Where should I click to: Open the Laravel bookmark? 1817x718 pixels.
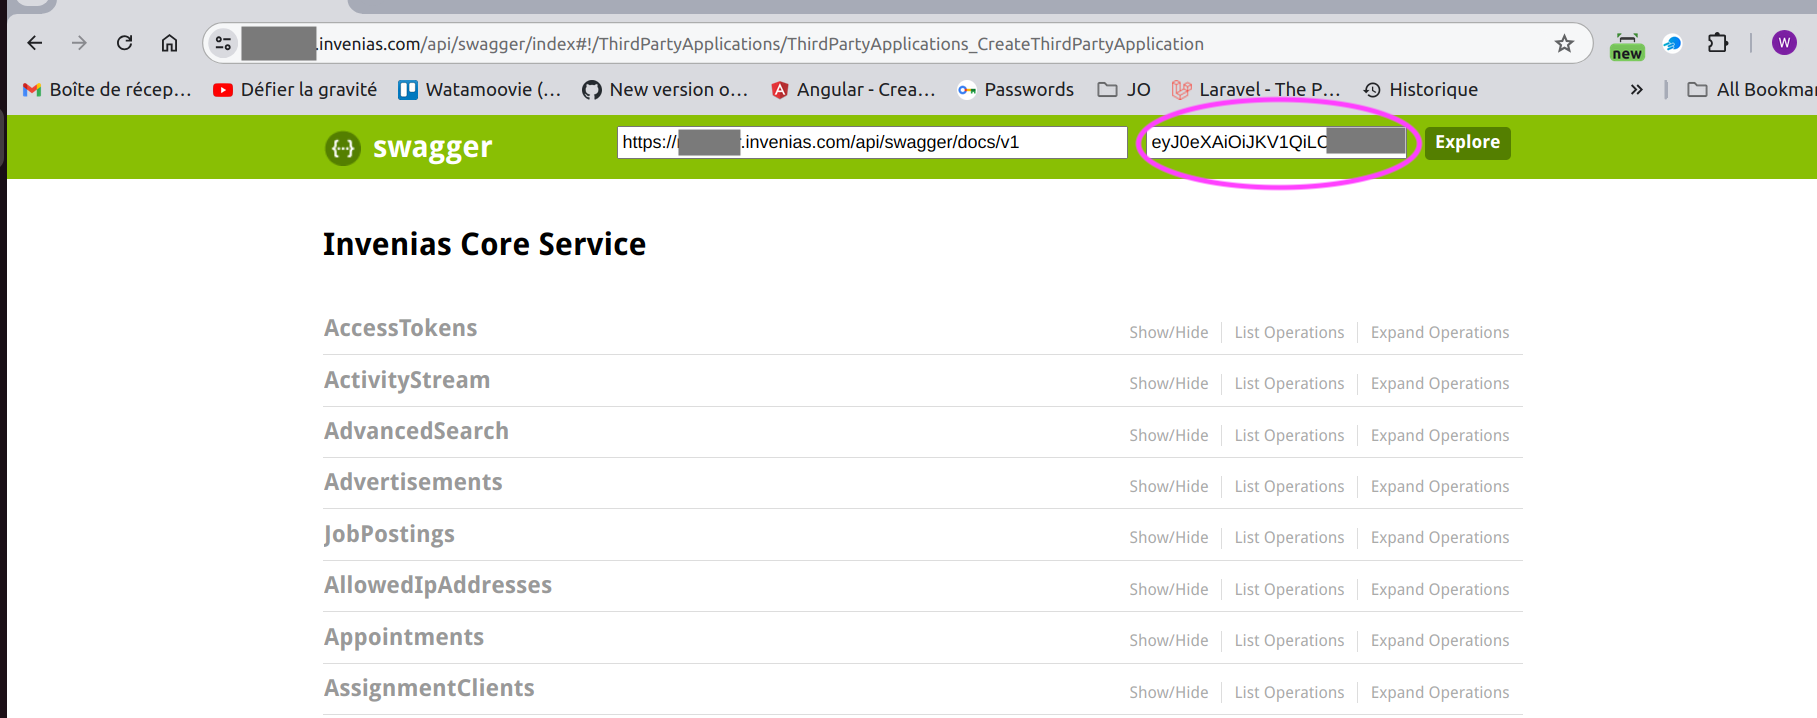[x=1256, y=89]
